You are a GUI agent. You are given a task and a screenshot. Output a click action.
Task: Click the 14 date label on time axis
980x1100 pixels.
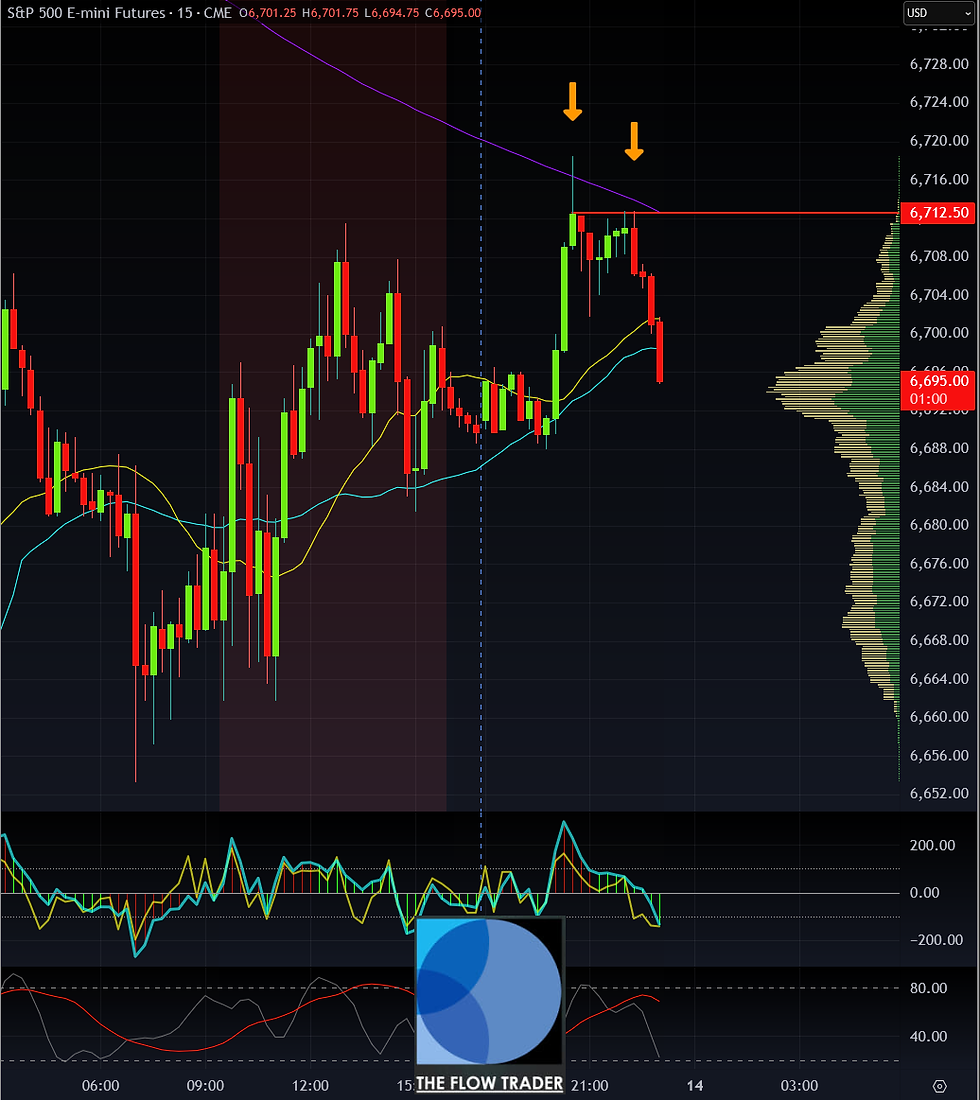(694, 1085)
